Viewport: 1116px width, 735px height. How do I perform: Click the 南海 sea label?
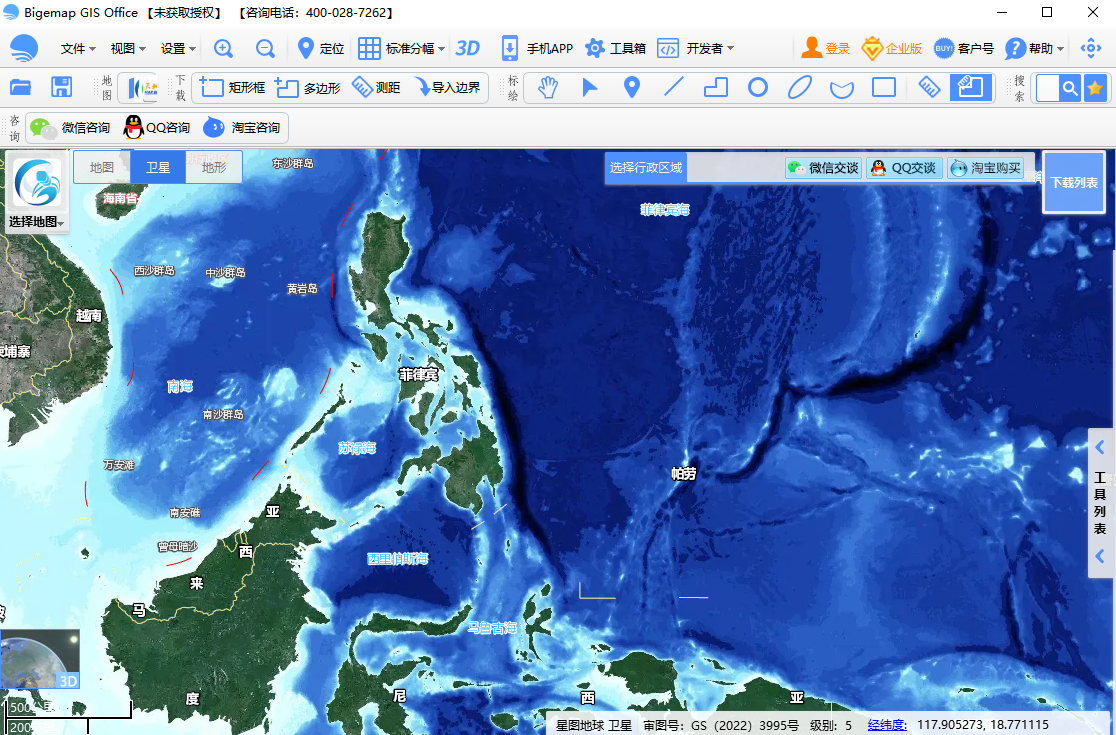180,386
